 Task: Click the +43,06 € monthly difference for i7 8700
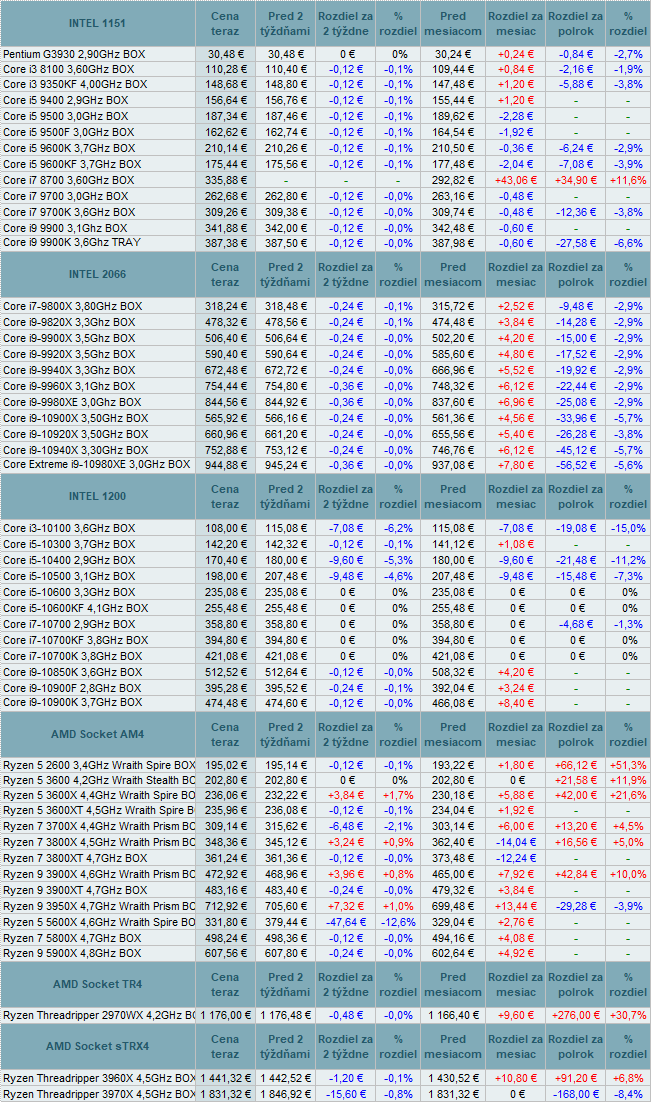coord(516,180)
